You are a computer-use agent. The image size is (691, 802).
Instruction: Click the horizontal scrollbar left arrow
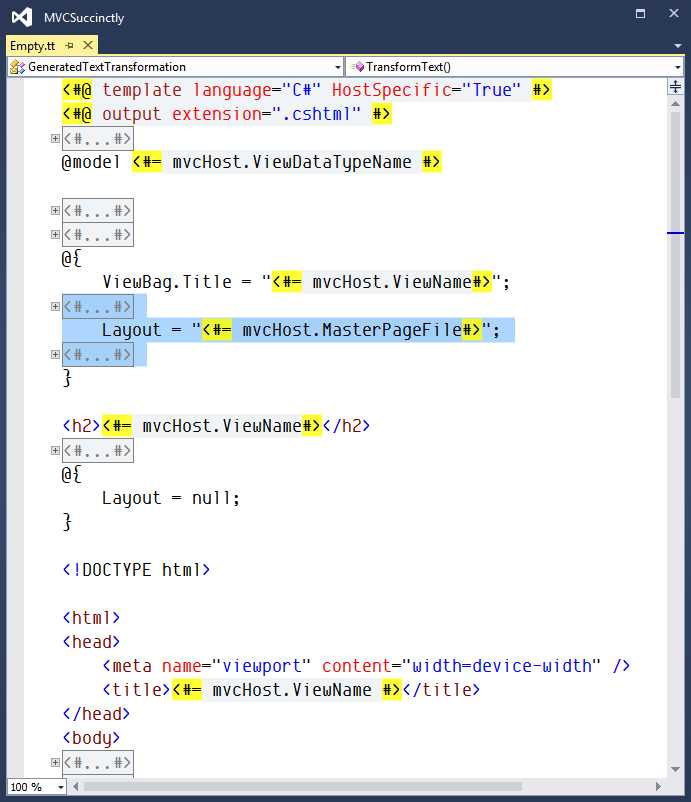[x=76, y=787]
